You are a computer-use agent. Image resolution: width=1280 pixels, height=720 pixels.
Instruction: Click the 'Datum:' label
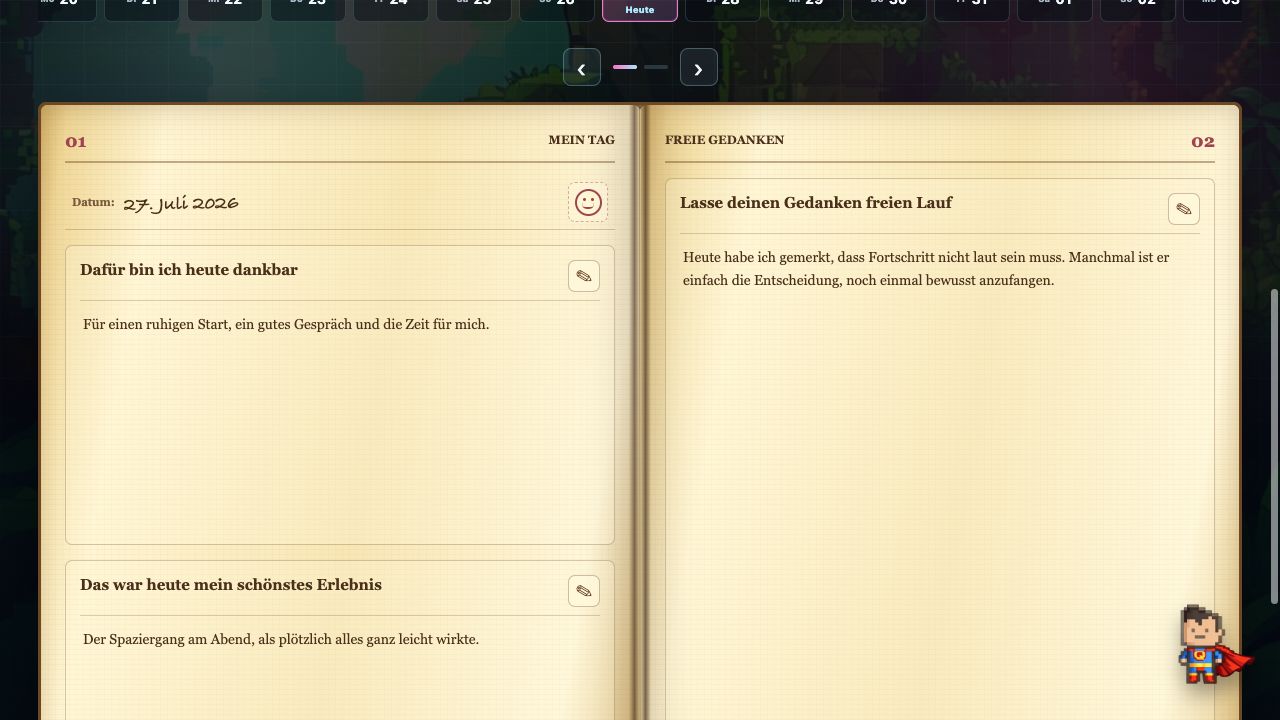click(93, 202)
